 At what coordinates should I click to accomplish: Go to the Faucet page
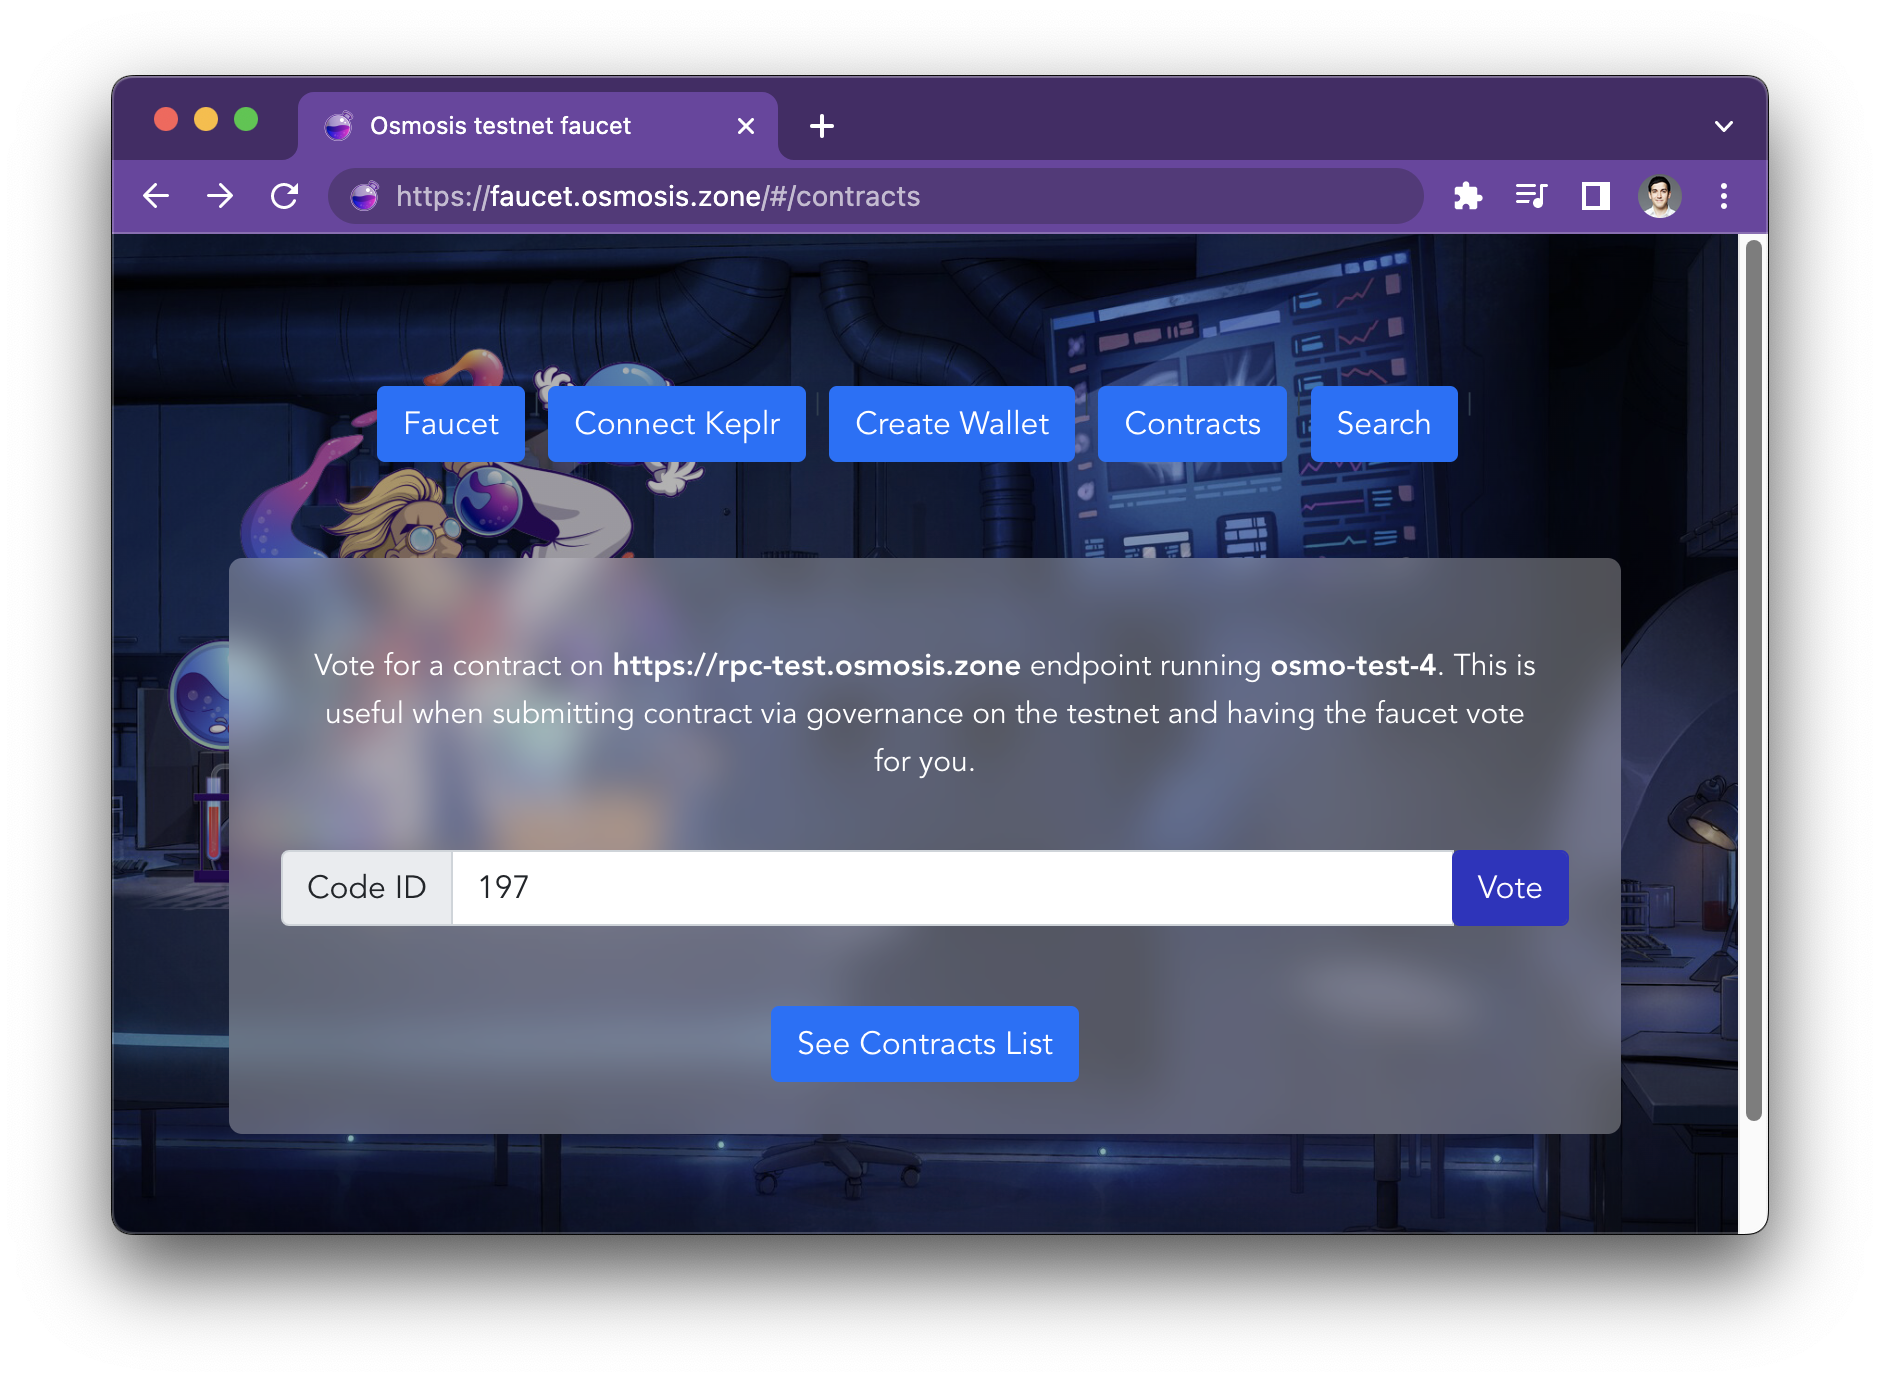point(450,424)
